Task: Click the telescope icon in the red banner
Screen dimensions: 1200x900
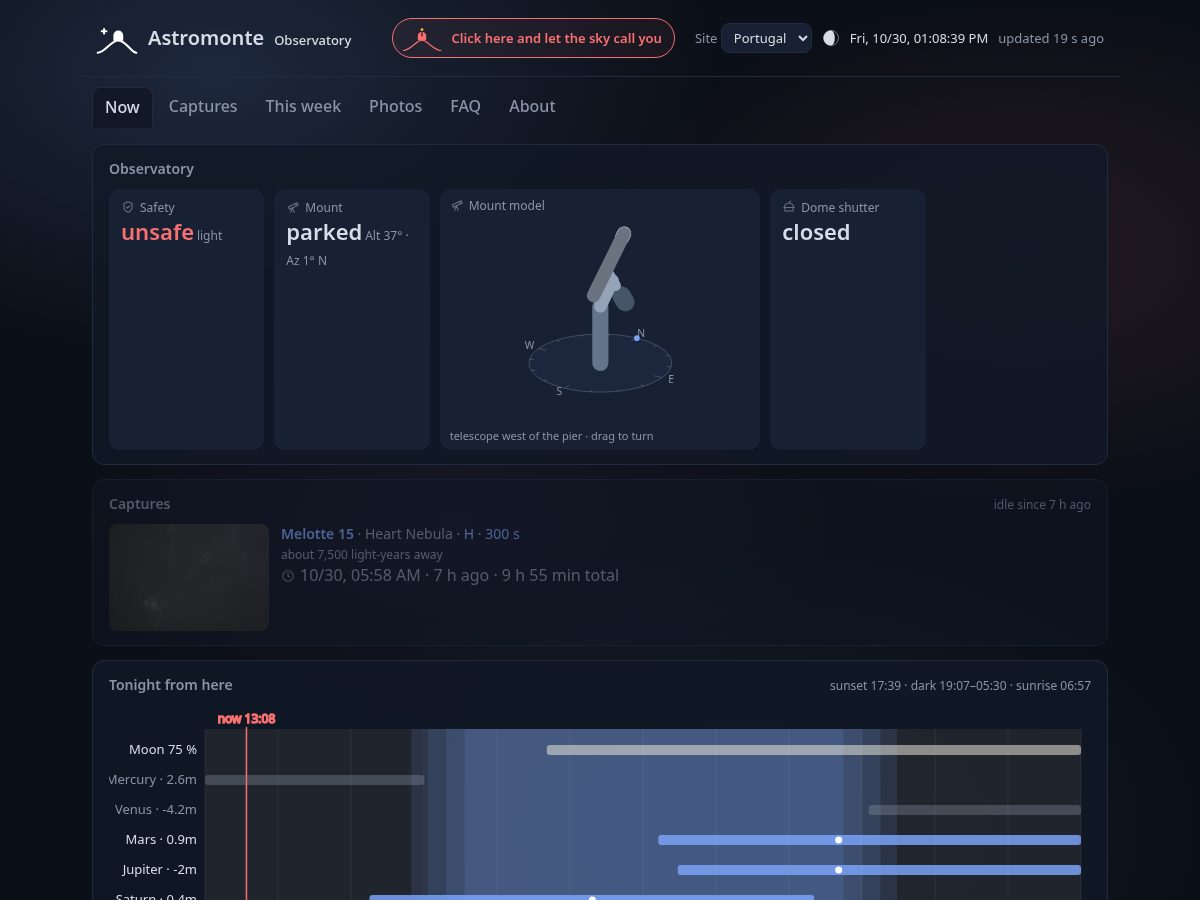Action: [422, 38]
